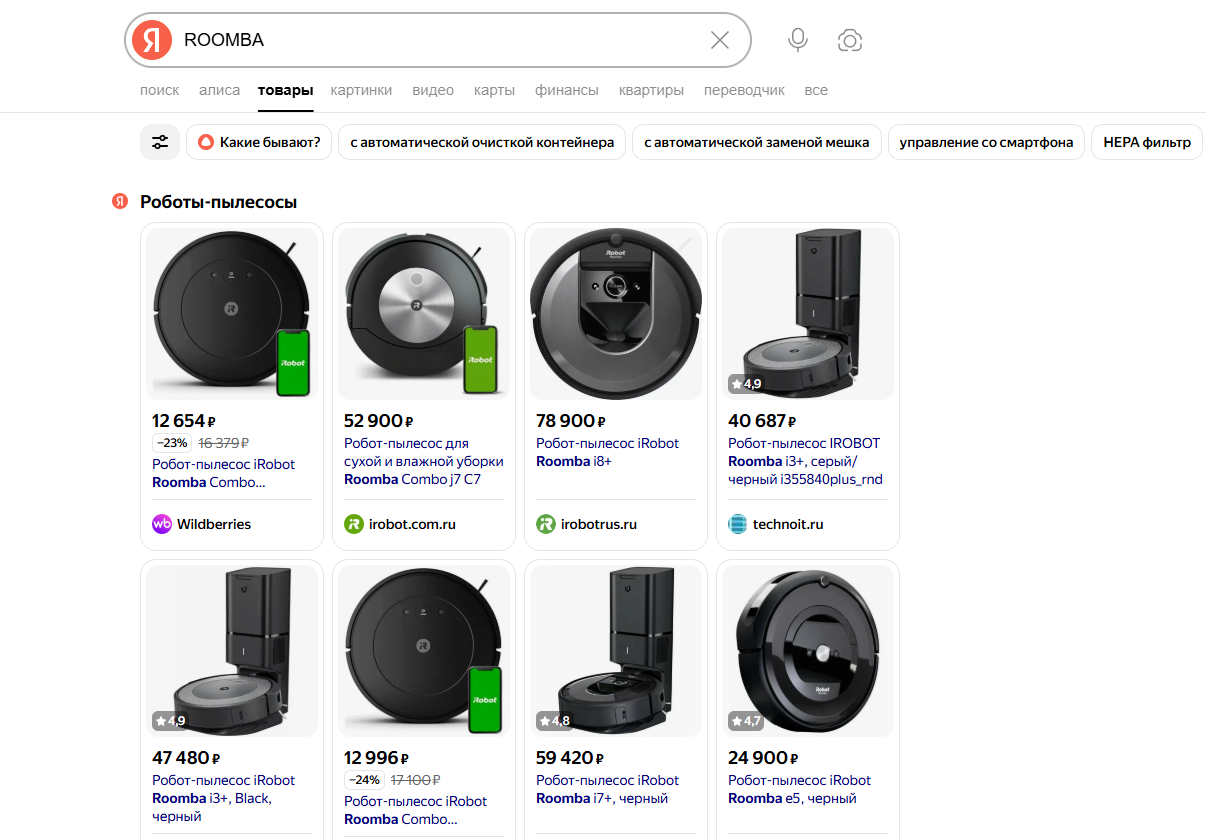The width and height of the screenshot is (1206, 839).
Task: Open the 12 654 ₽ Roomba Combo image
Action: click(232, 314)
